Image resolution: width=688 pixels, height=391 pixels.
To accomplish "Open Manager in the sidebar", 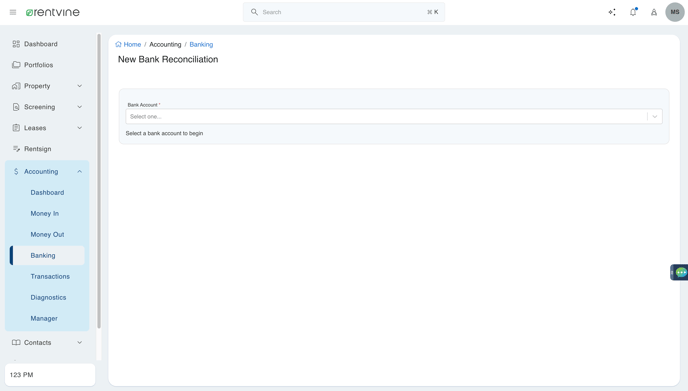I will pyautogui.click(x=44, y=319).
